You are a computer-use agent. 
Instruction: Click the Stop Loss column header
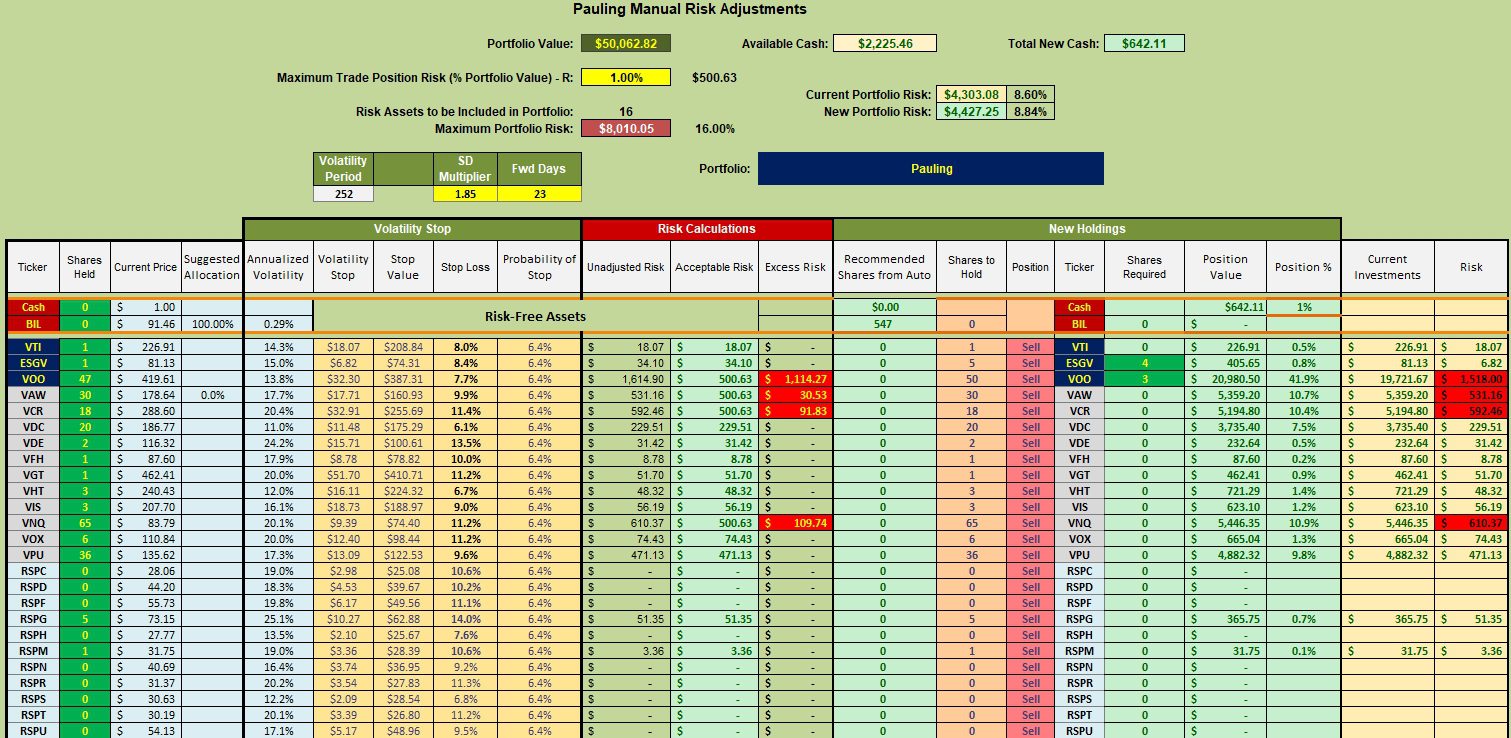tap(465, 267)
